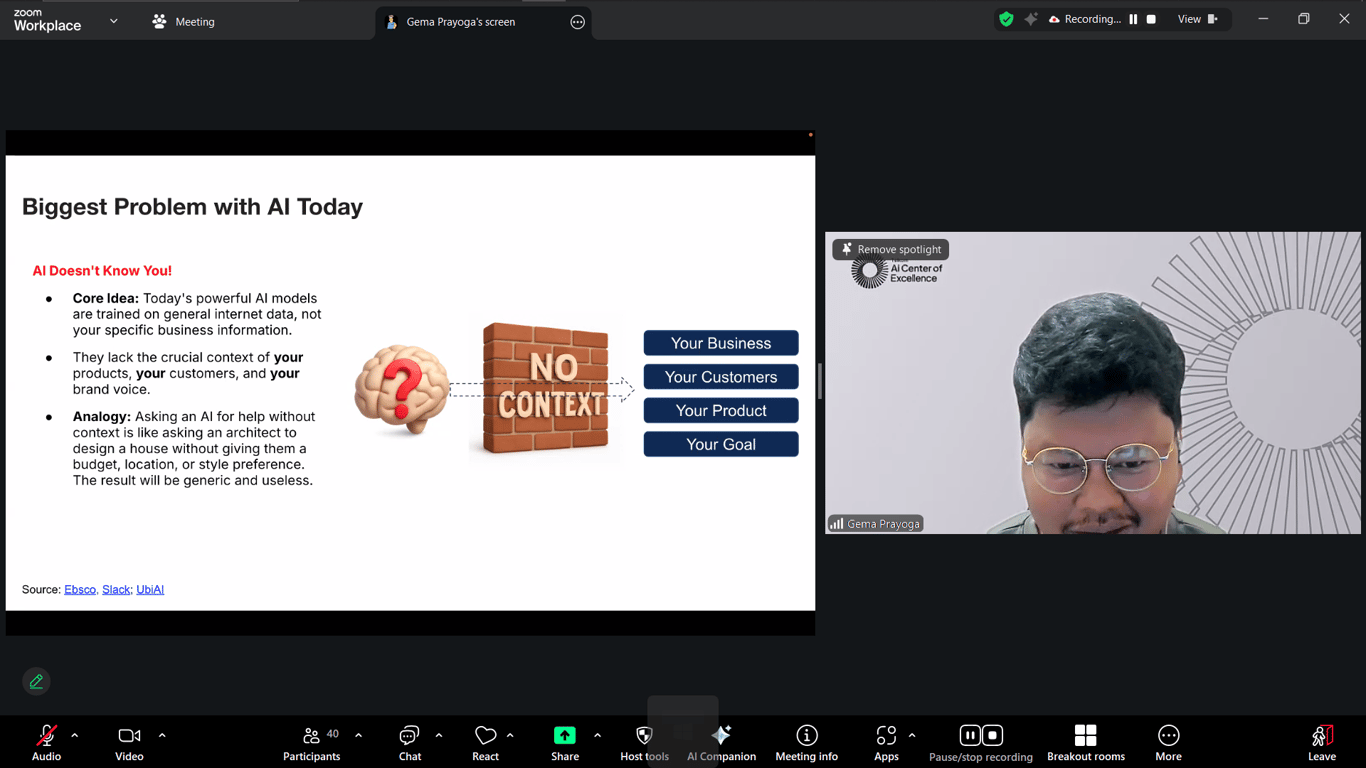
Task: Click the Core Idea bullet text
Action: coord(197,314)
